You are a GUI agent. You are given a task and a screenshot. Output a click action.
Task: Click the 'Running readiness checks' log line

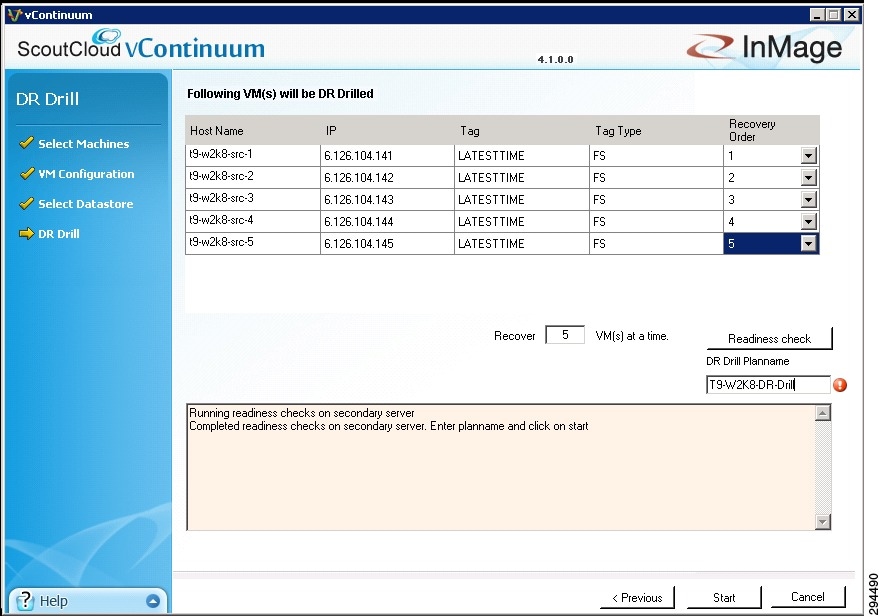coord(302,413)
